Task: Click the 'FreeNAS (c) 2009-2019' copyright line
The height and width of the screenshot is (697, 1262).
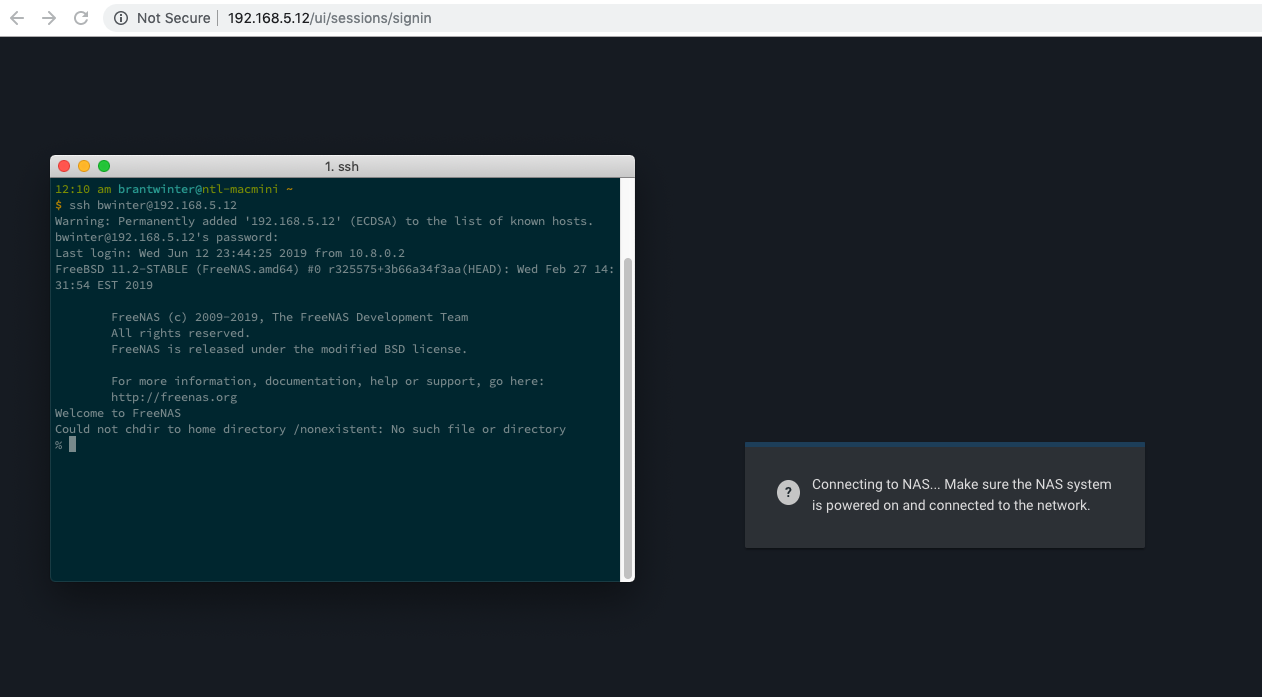Action: (289, 317)
